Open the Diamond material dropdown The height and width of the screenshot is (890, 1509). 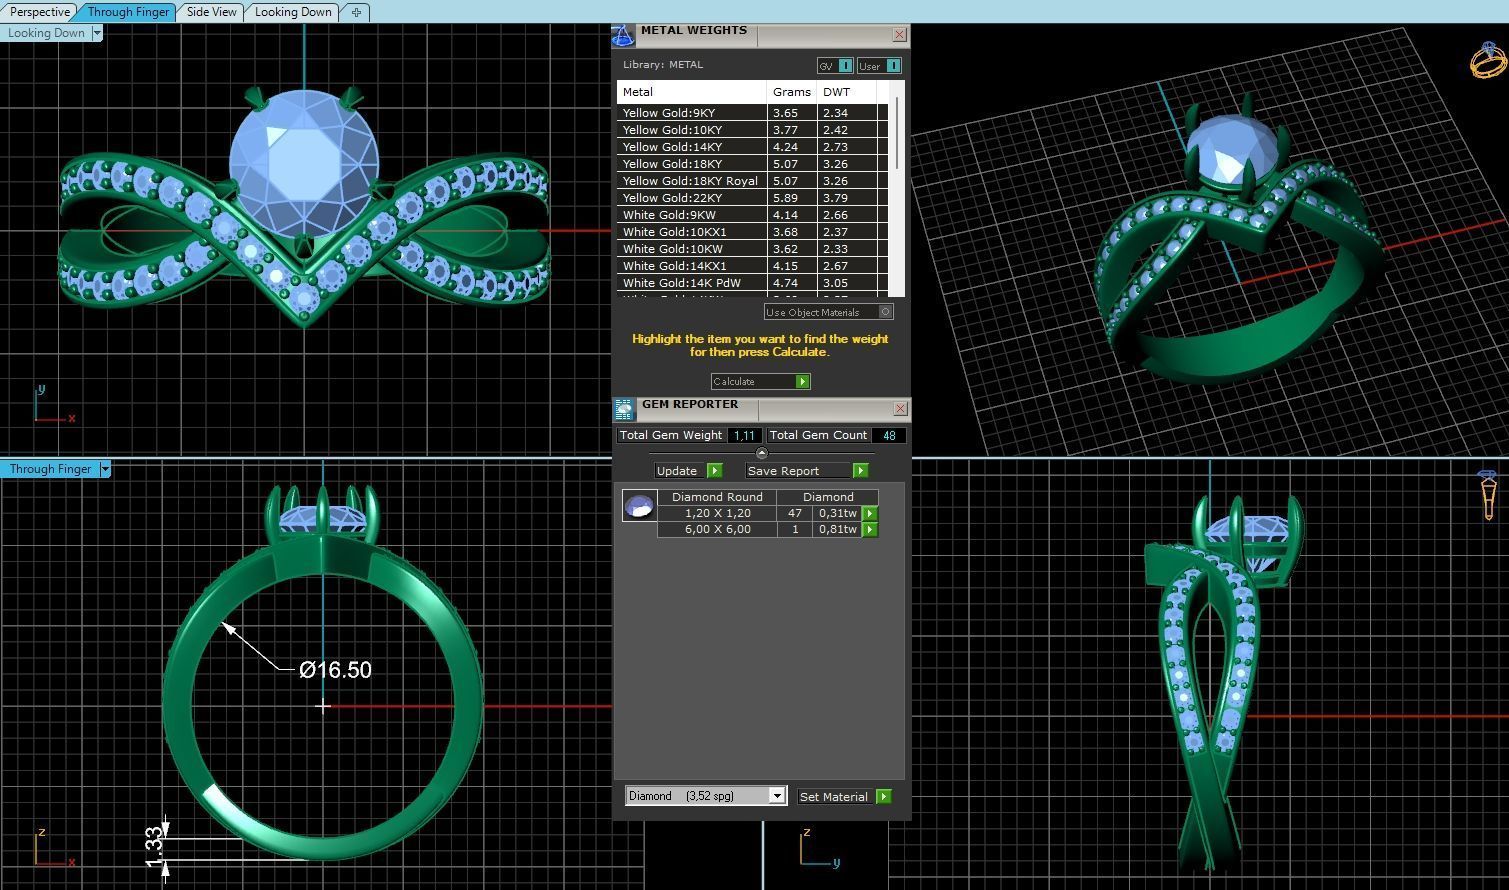(776, 796)
